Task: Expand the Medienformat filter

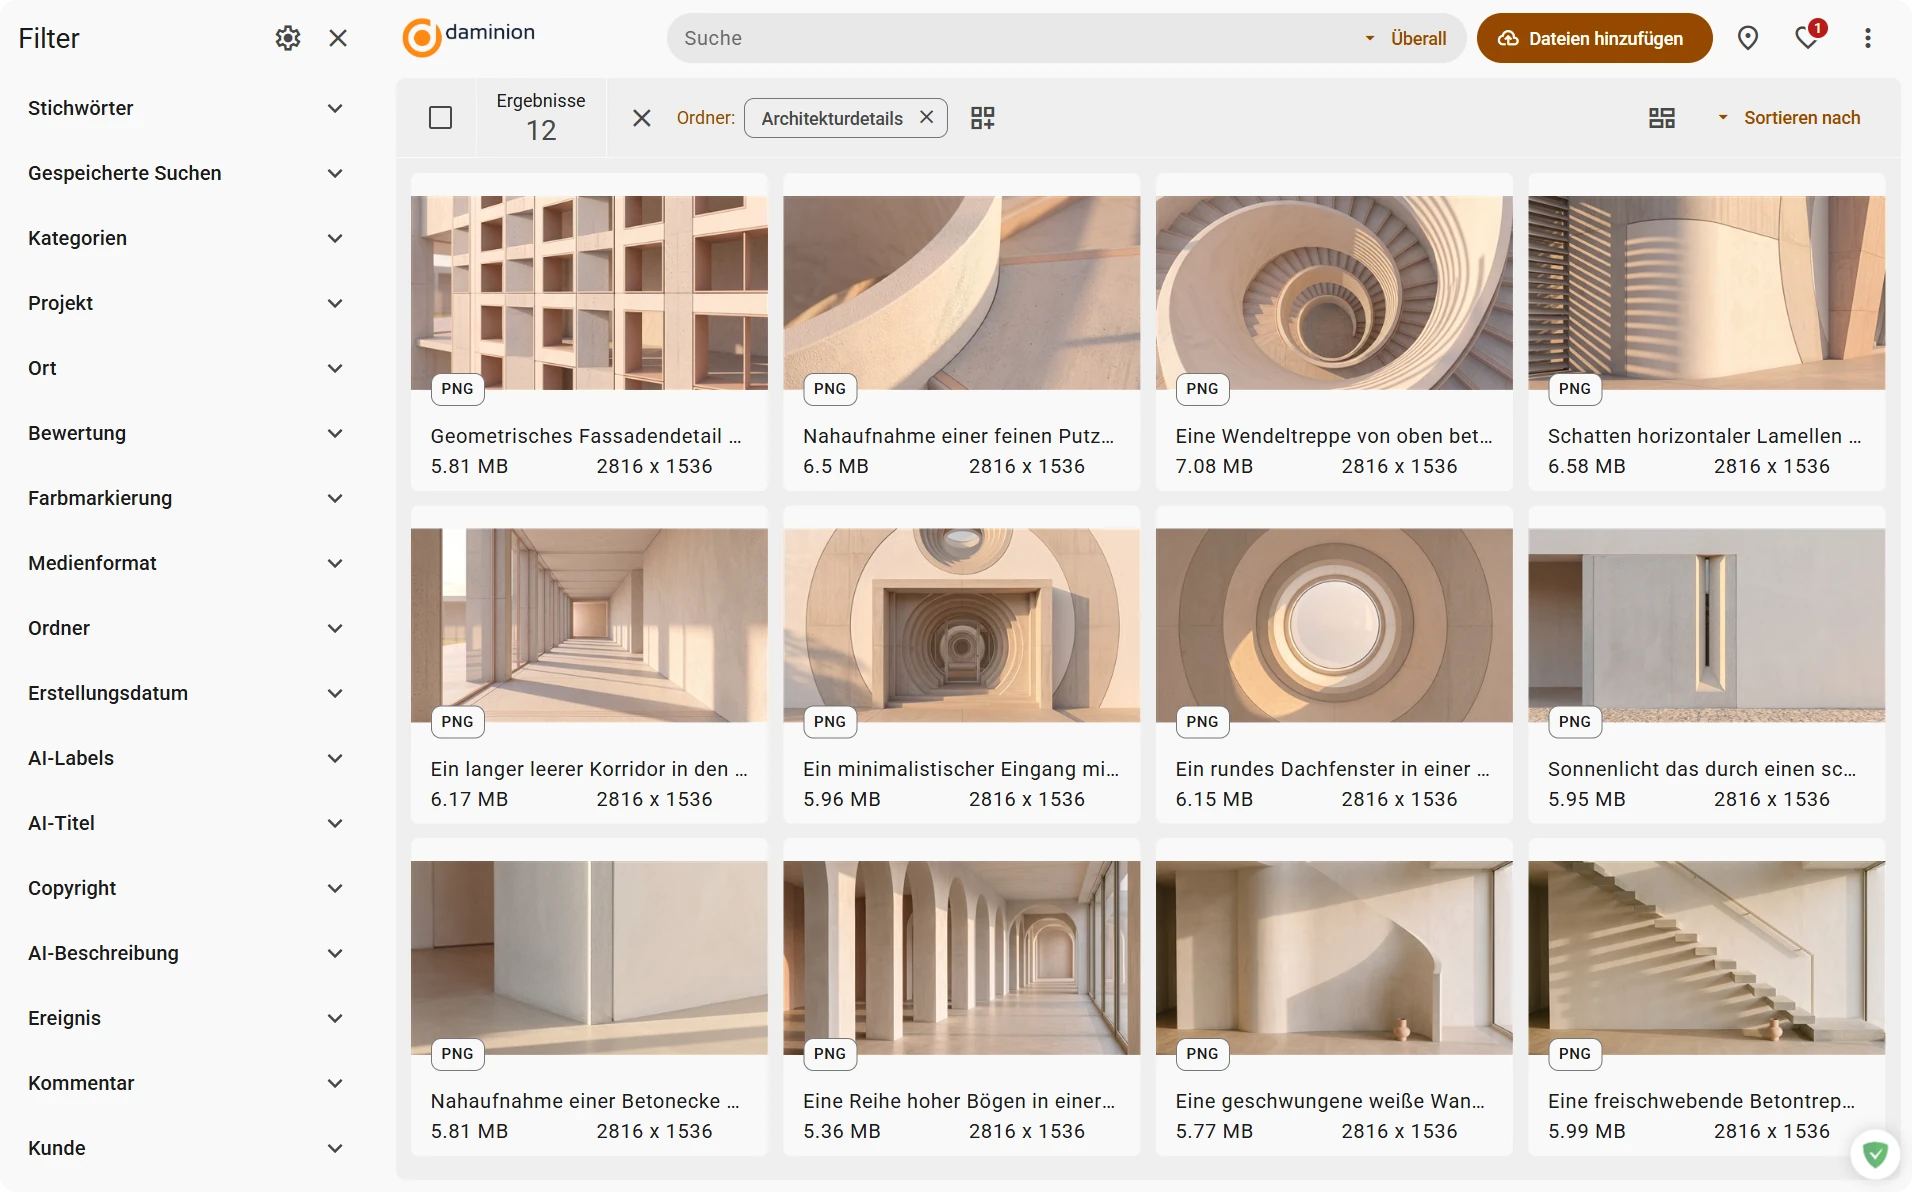Action: click(186, 563)
